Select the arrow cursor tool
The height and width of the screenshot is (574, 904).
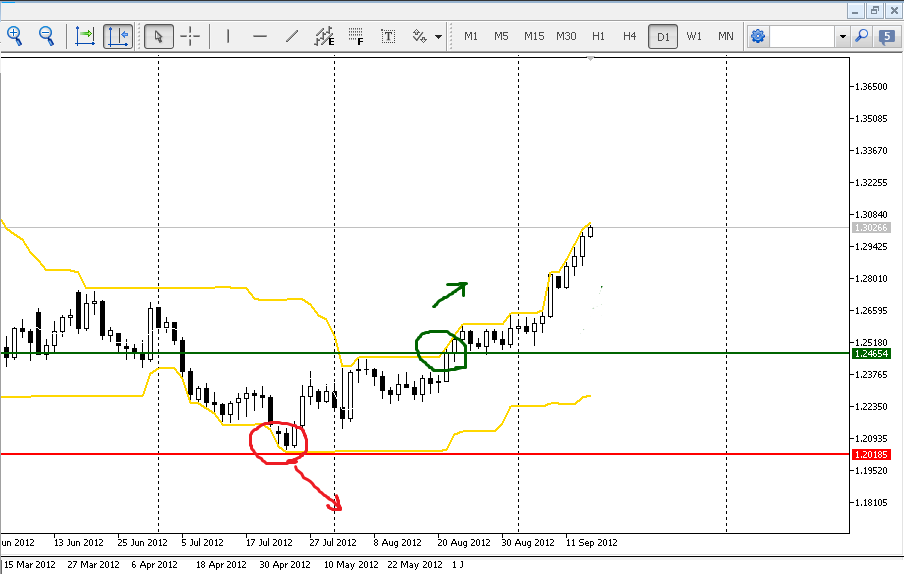159,36
